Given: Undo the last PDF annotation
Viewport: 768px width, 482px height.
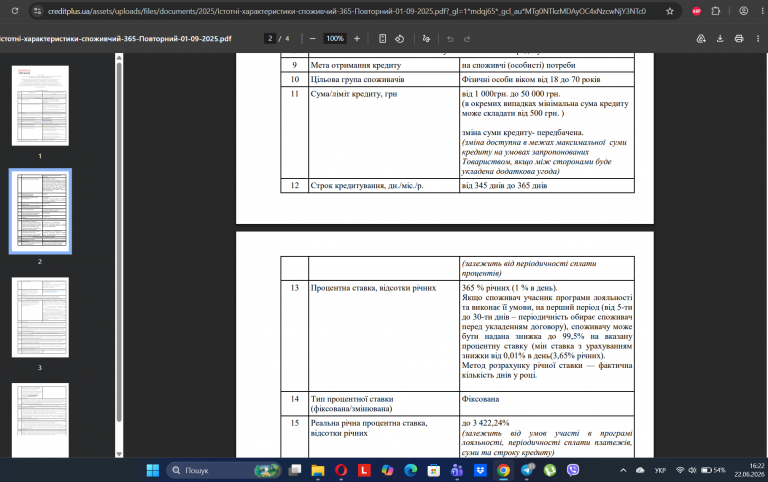Looking at the screenshot, I should click(450, 38).
